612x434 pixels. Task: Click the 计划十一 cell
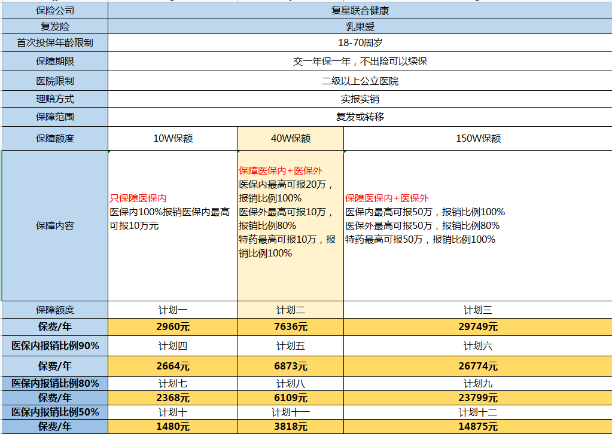click(290, 412)
